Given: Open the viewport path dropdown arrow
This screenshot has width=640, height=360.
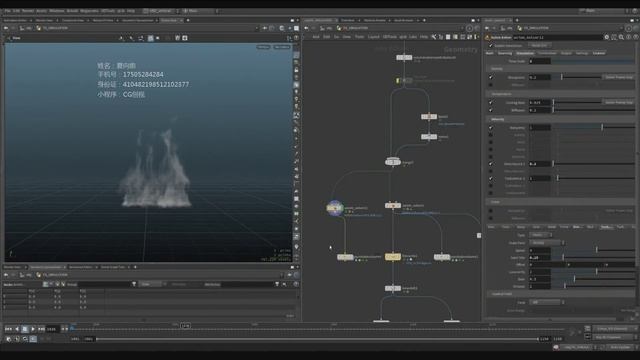Looking at the screenshot, I should pos(257,28).
